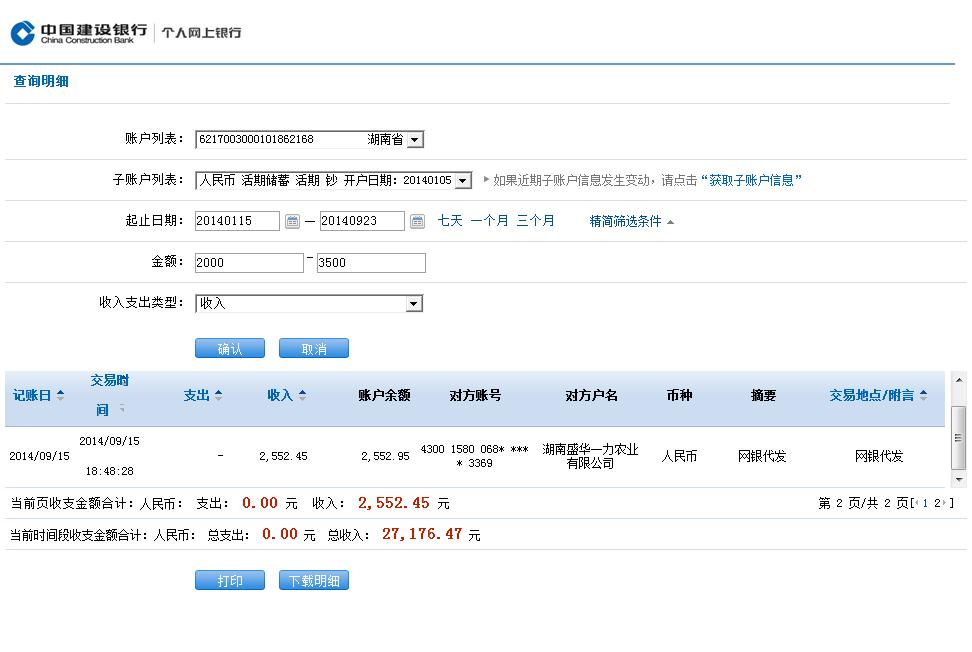Click the 个人网上银行 header text
The height and width of the screenshot is (652, 972).
[x=201, y=32]
